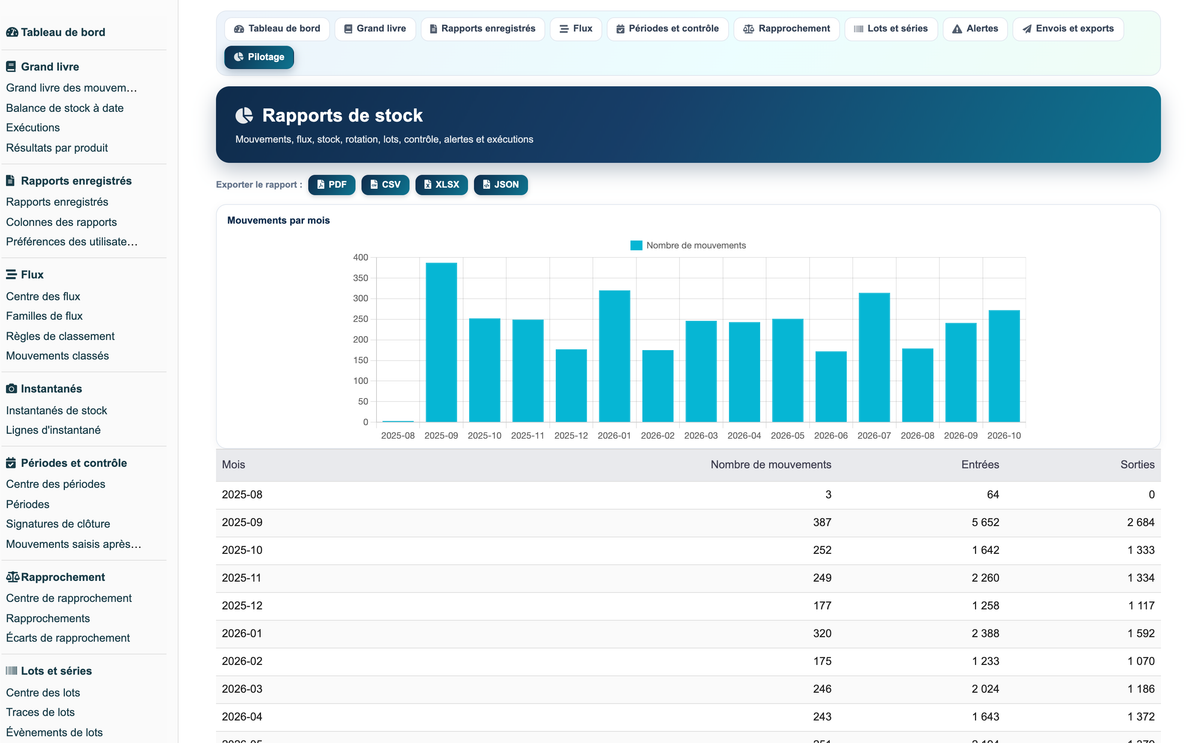Open Familles de flux link

tap(45, 316)
